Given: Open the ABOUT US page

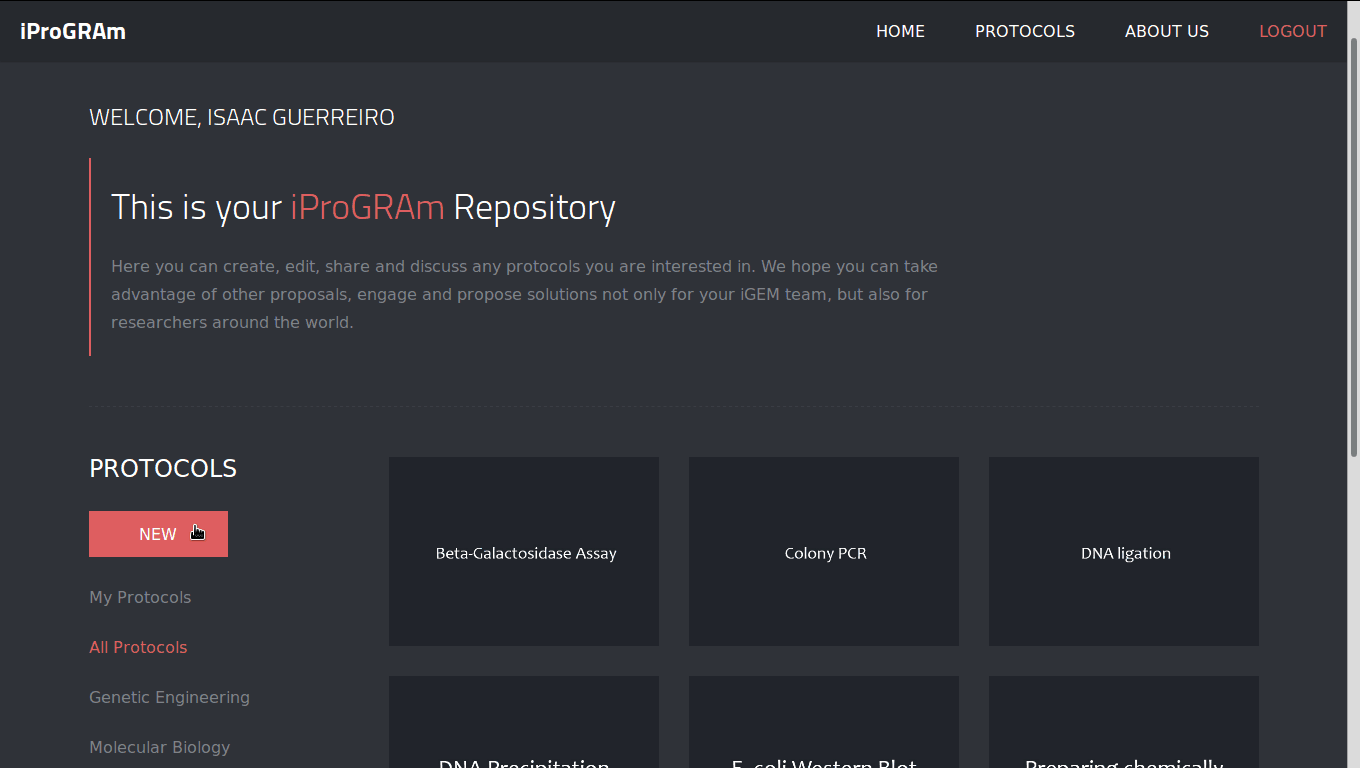Looking at the screenshot, I should click(x=1167, y=31).
